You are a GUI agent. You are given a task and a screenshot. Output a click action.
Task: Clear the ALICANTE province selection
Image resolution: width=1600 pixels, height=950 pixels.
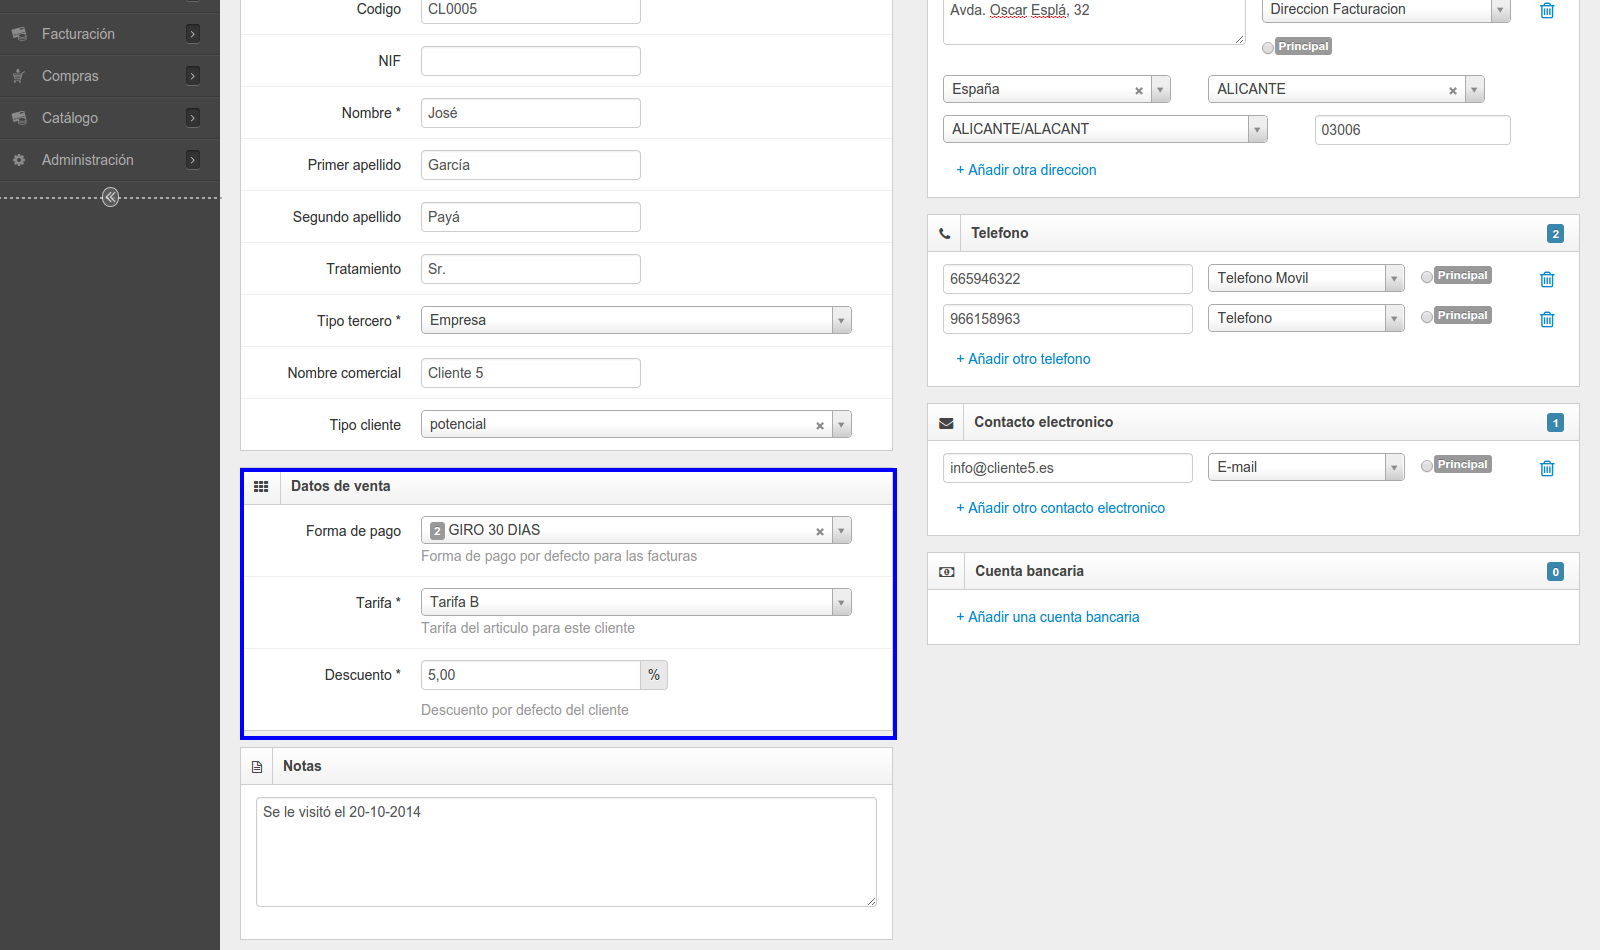[1453, 90]
